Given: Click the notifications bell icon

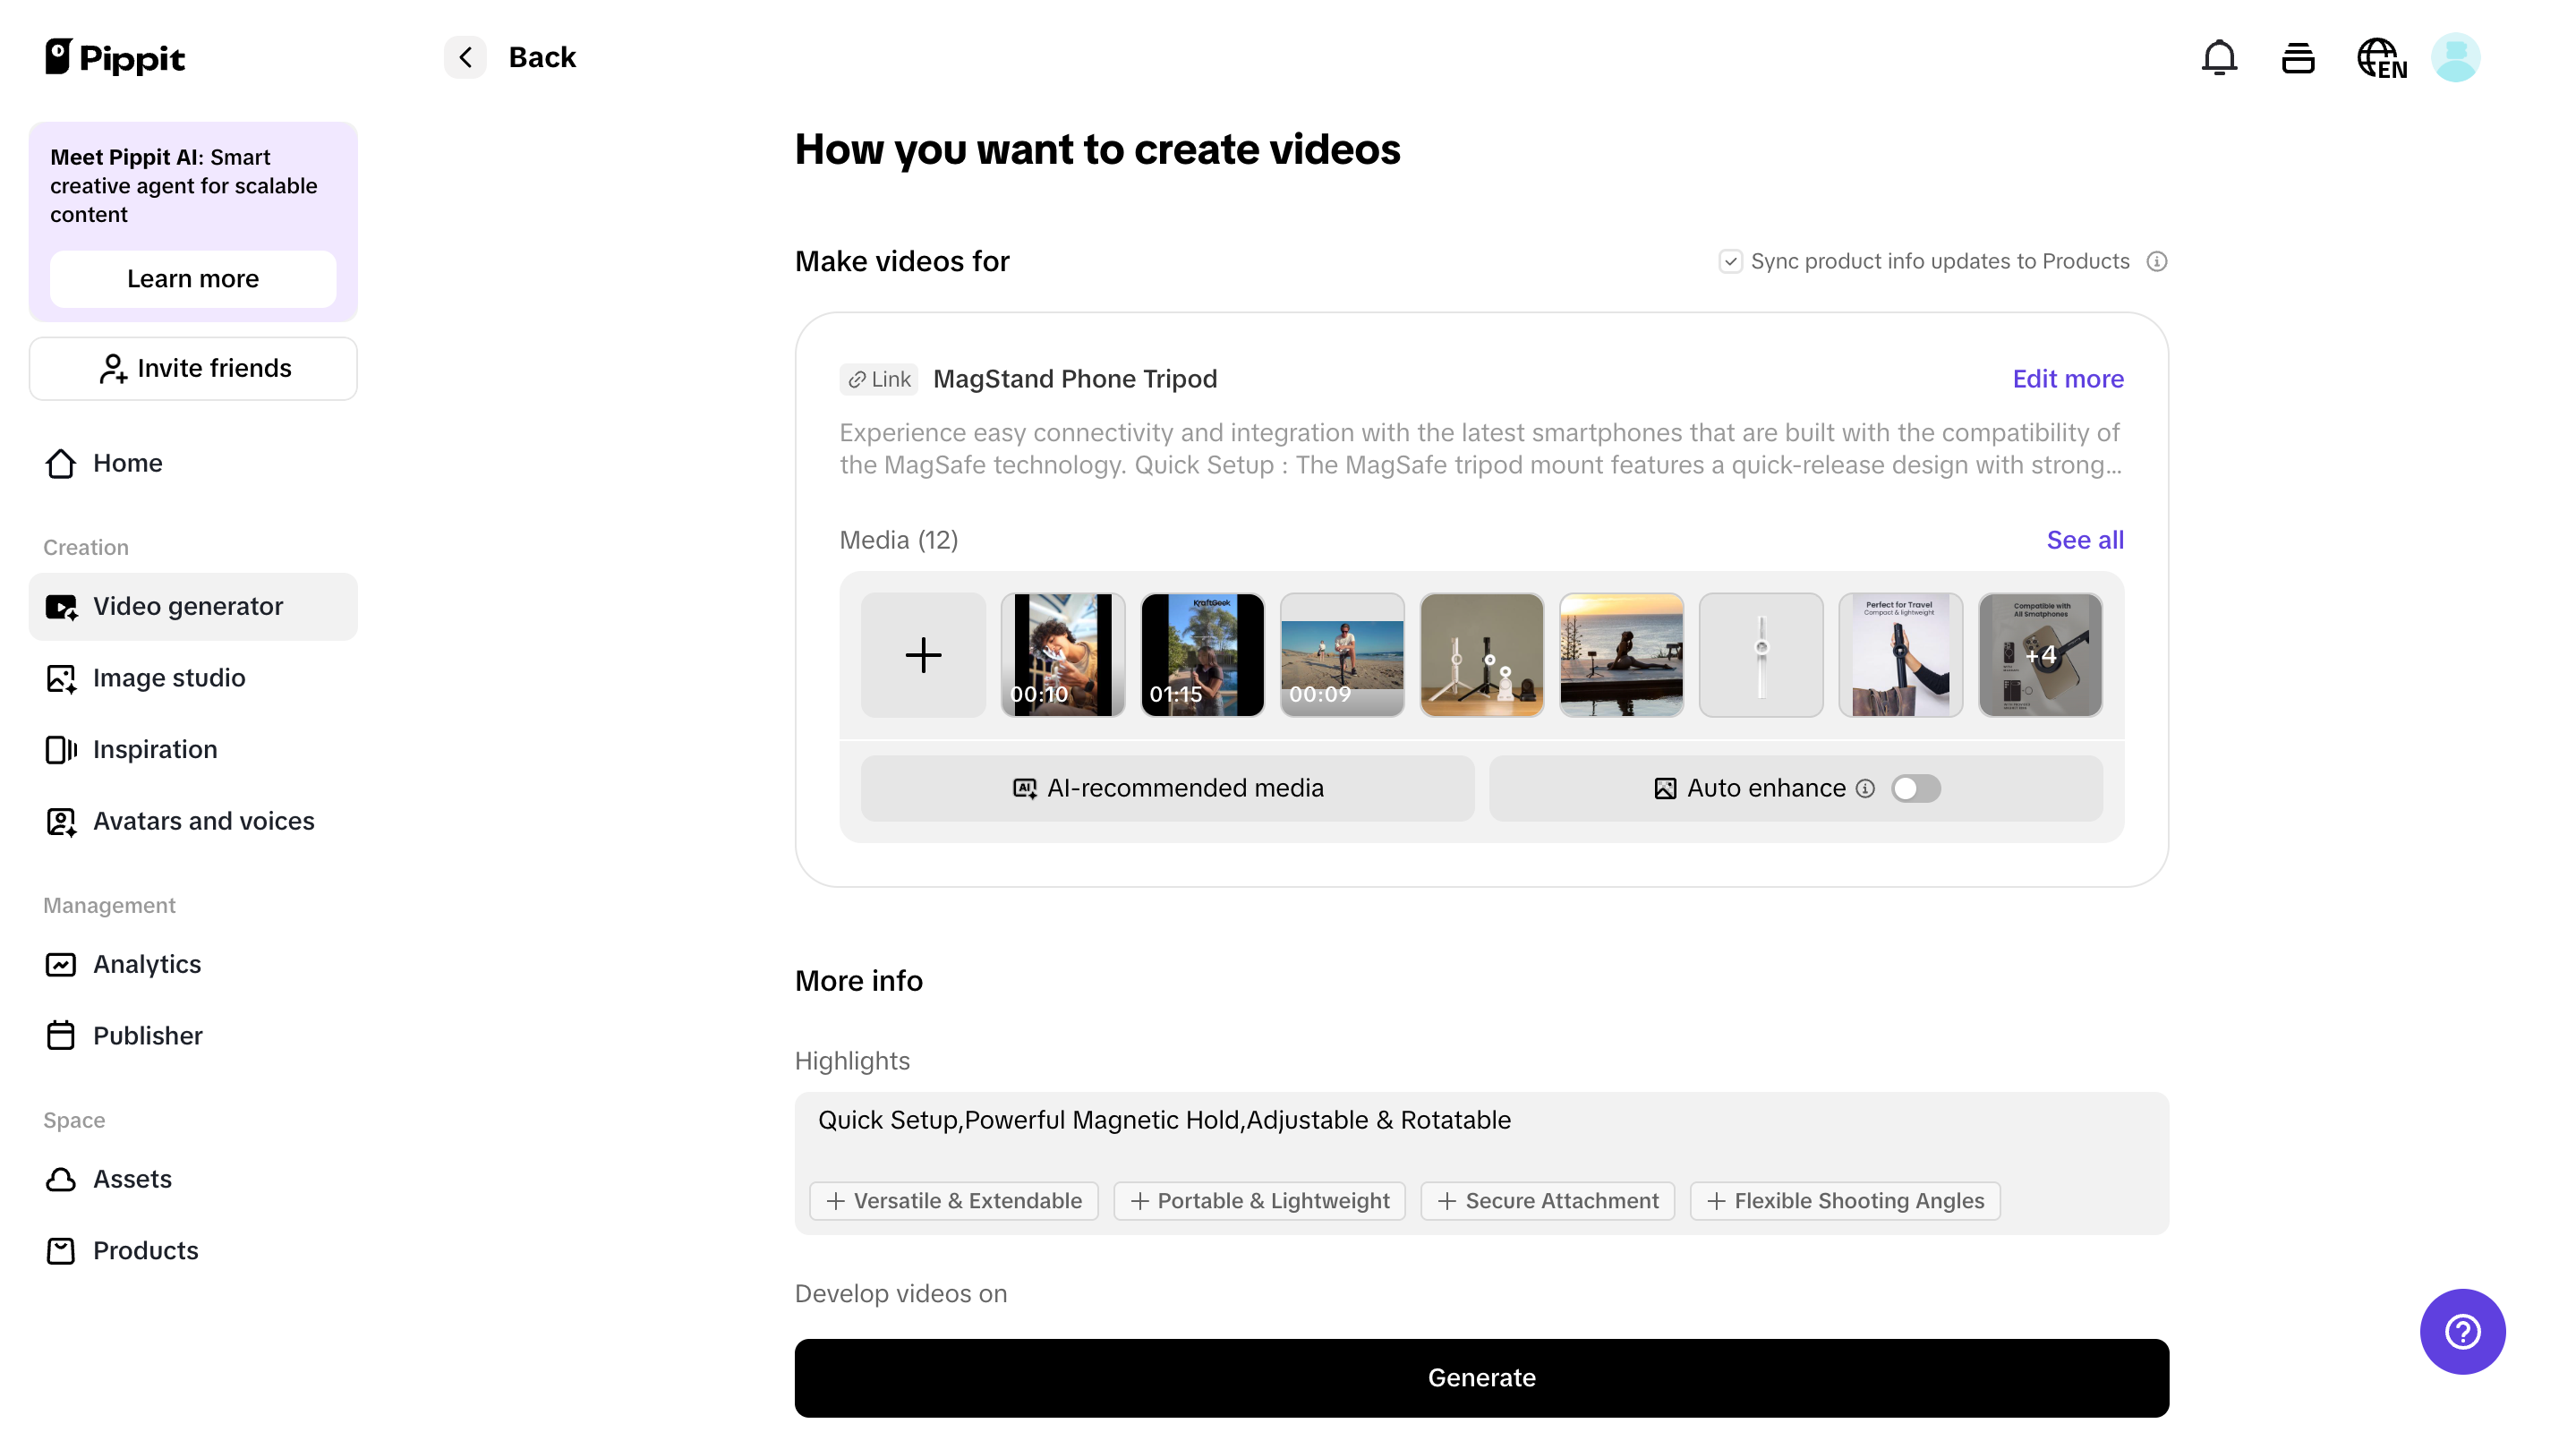Looking at the screenshot, I should click(x=2218, y=58).
